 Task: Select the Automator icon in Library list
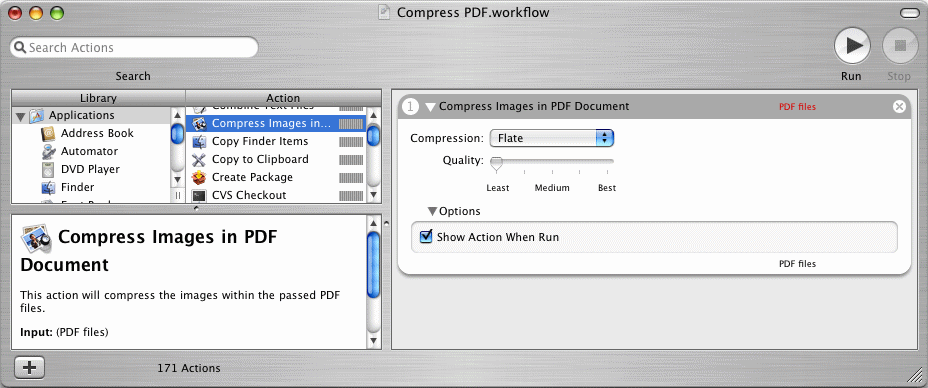click(48, 151)
